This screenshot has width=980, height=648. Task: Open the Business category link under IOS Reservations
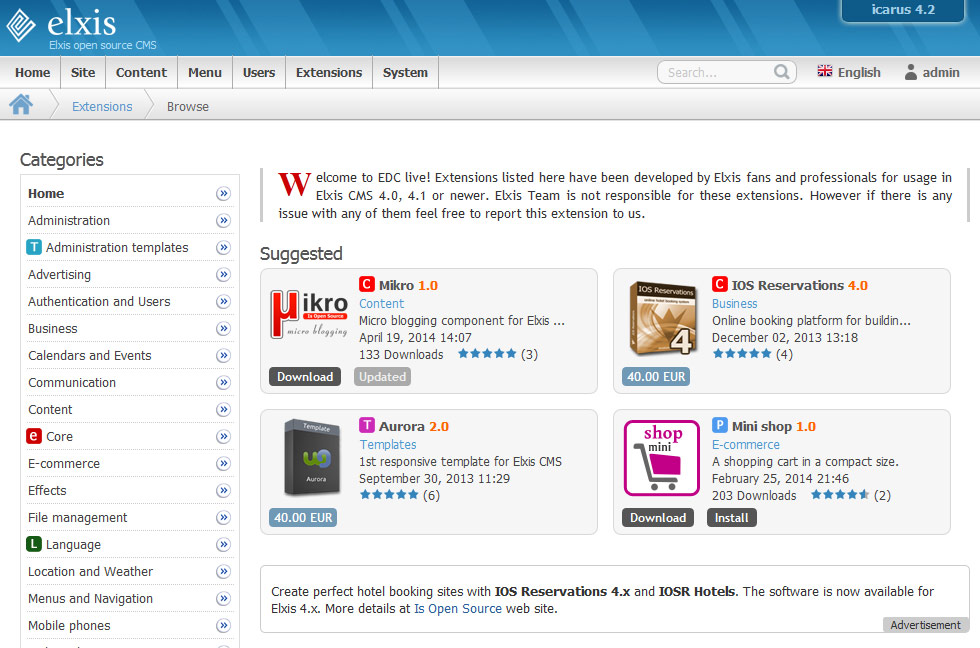click(x=734, y=304)
